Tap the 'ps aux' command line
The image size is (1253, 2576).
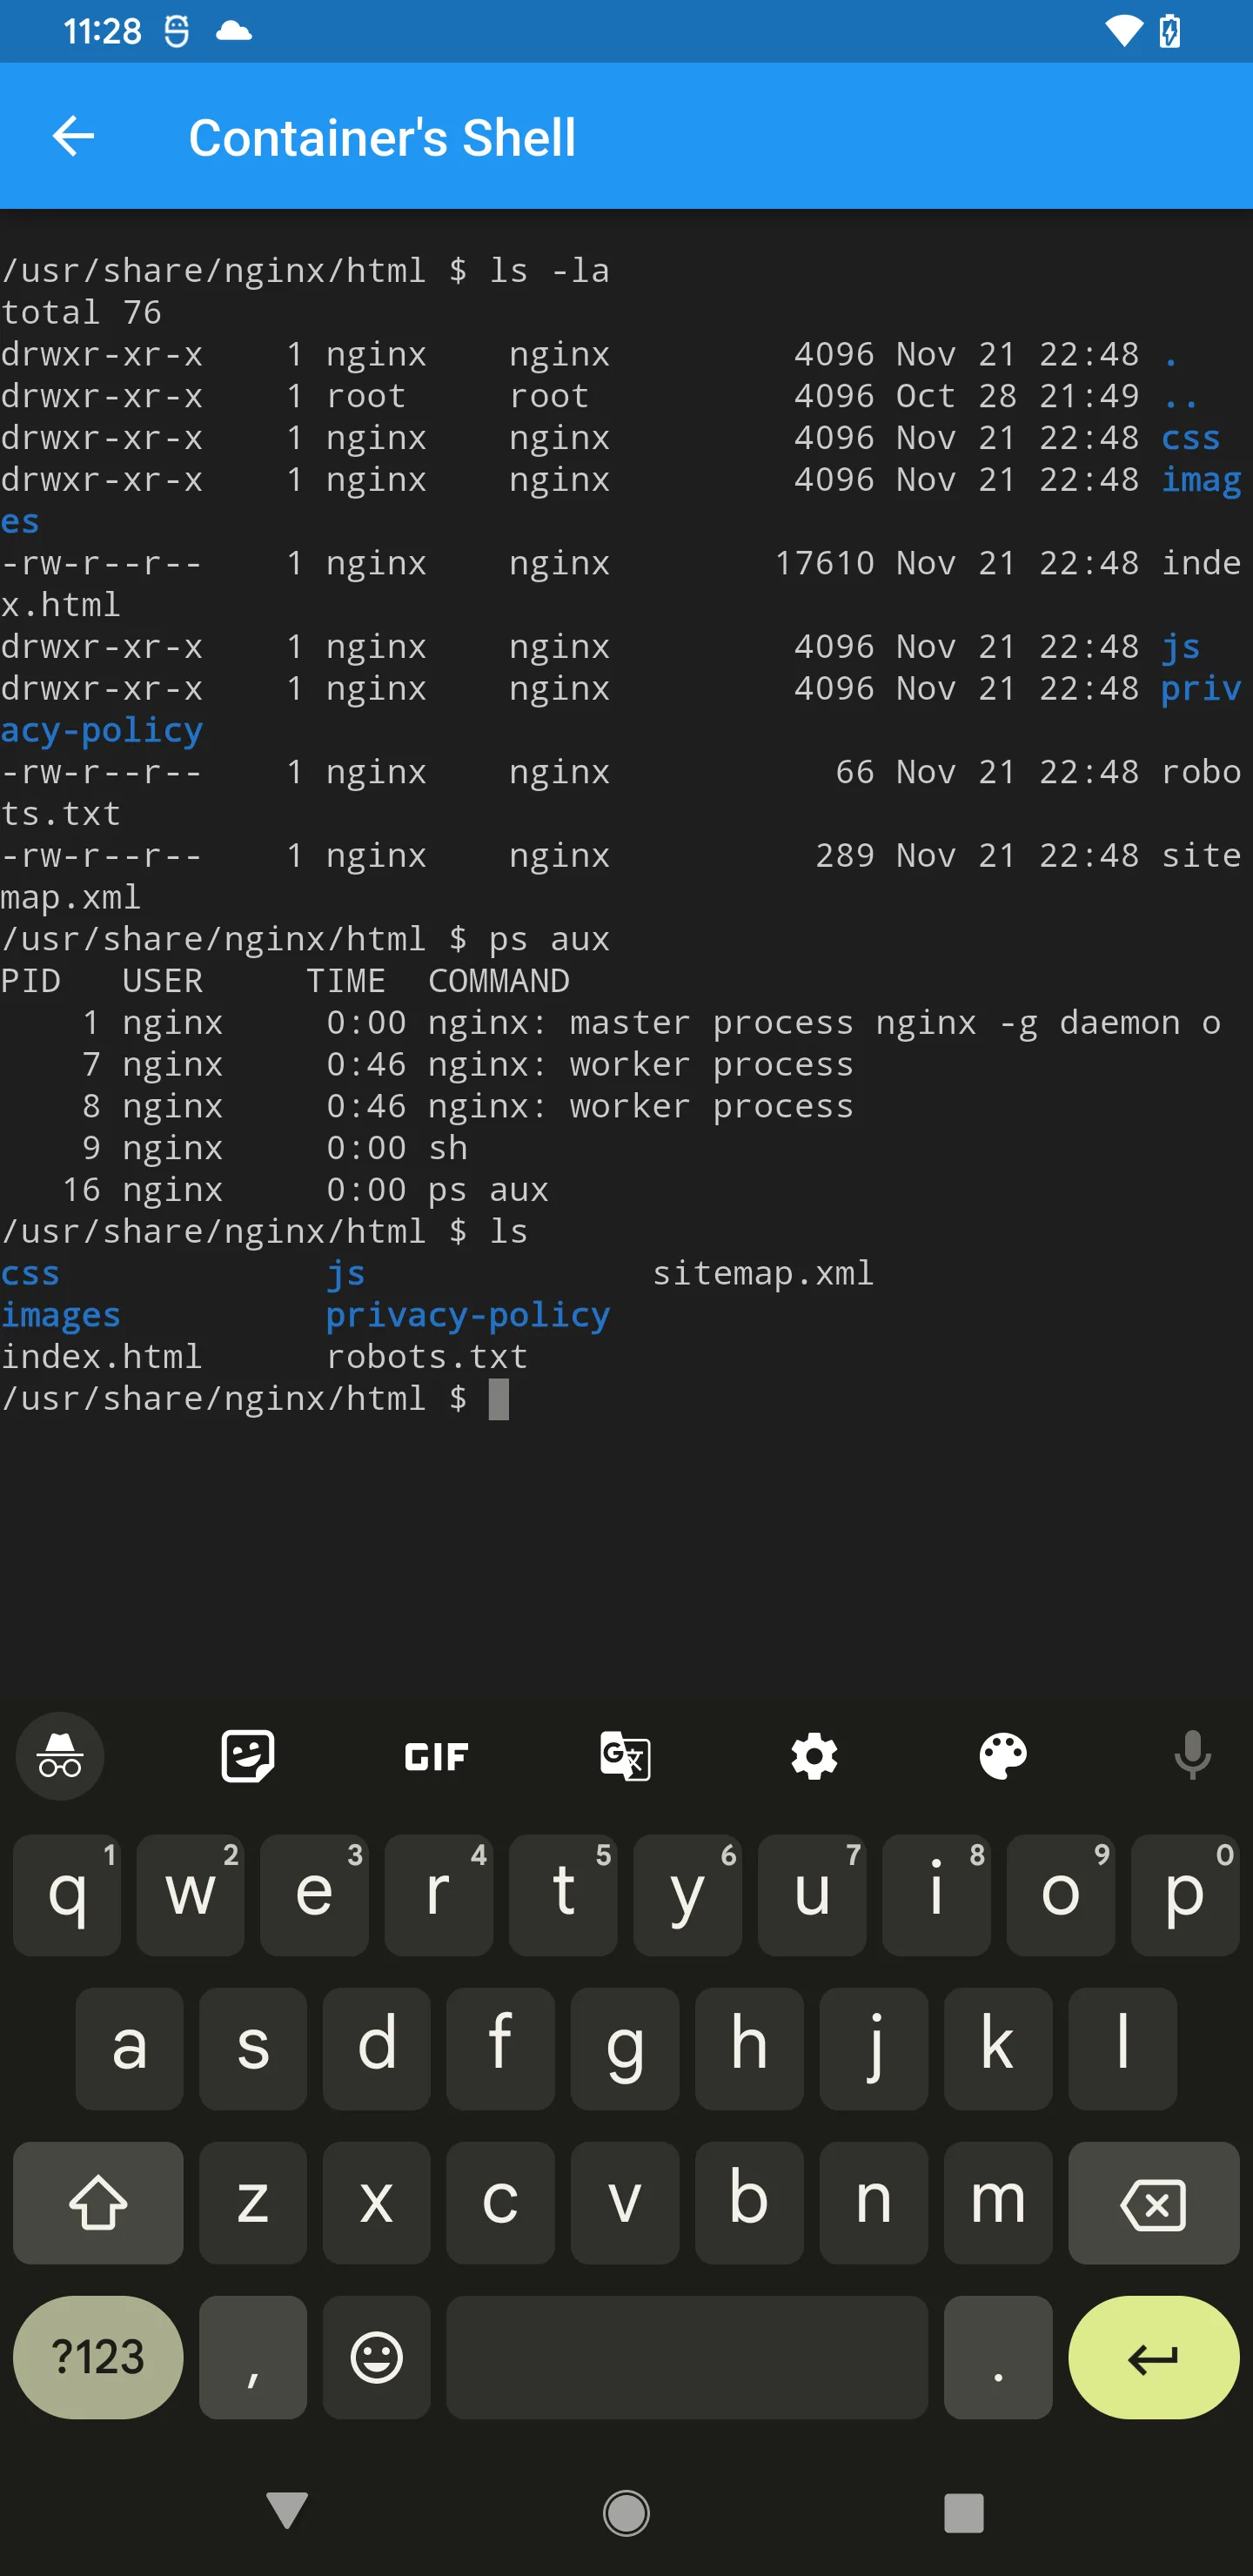305,939
